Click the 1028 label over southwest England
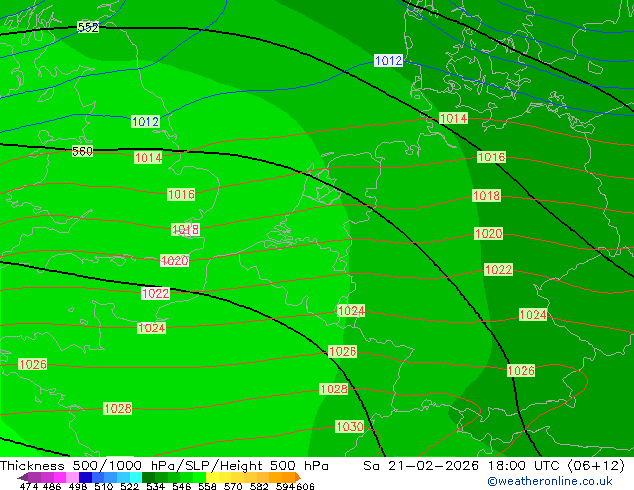 pyautogui.click(x=118, y=408)
